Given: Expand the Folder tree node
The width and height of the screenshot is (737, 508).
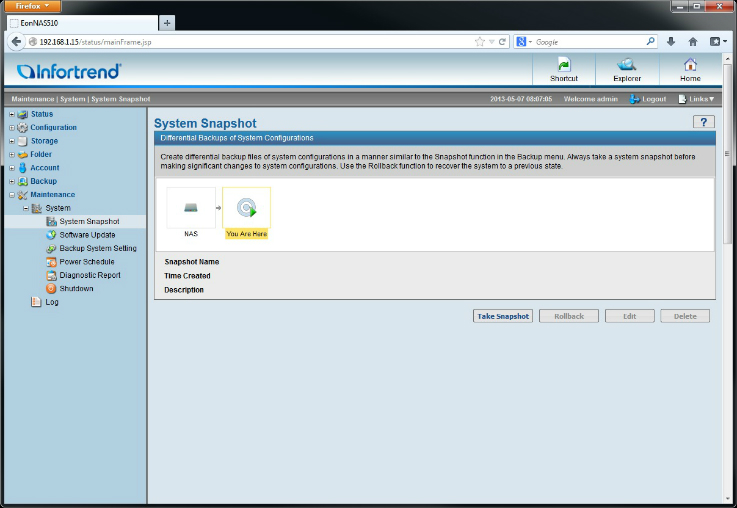Looking at the screenshot, I should tap(12, 155).
